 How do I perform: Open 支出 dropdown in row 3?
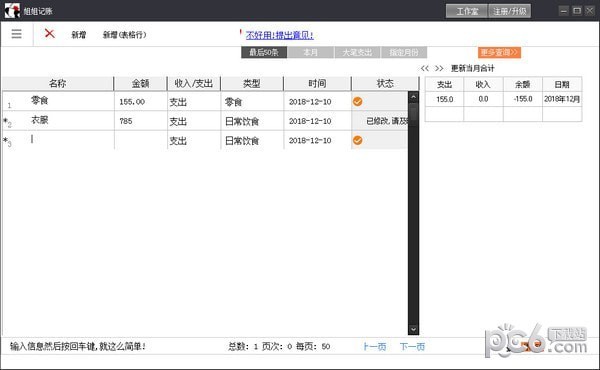pyautogui.click(x=194, y=140)
